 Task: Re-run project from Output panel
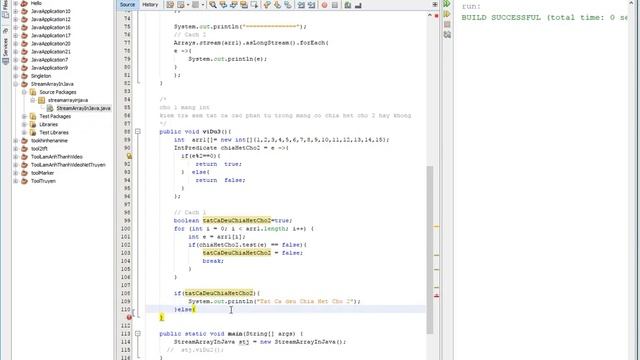coord(447,4)
